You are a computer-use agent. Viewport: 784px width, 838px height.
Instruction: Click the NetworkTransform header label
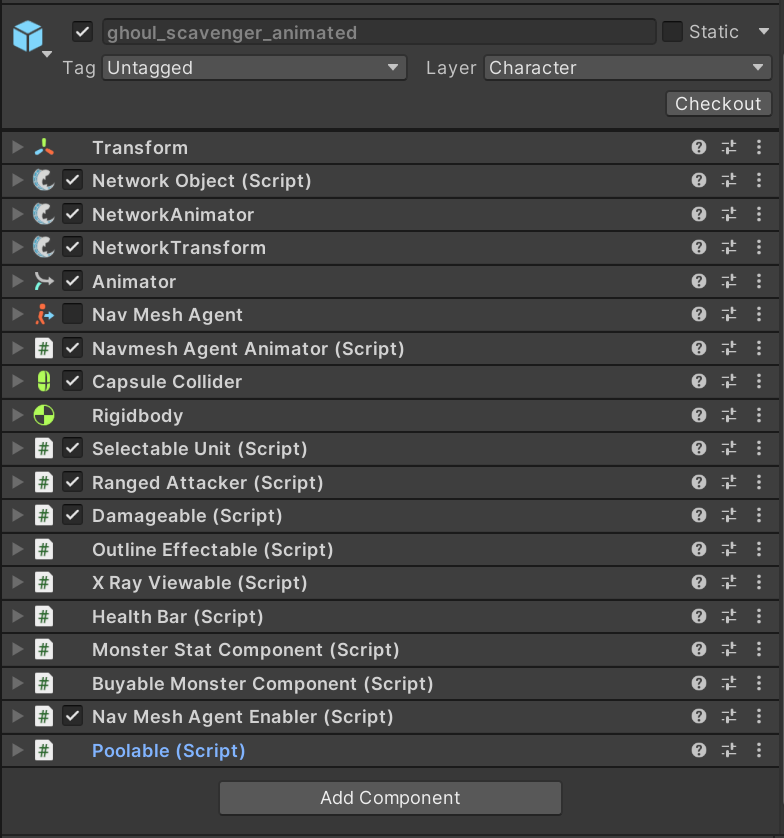point(178,247)
